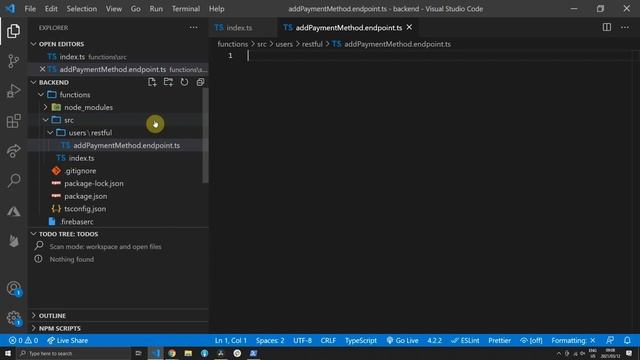Close addPaymentMethod.endpoint.ts in Open Editors

(x=42, y=69)
